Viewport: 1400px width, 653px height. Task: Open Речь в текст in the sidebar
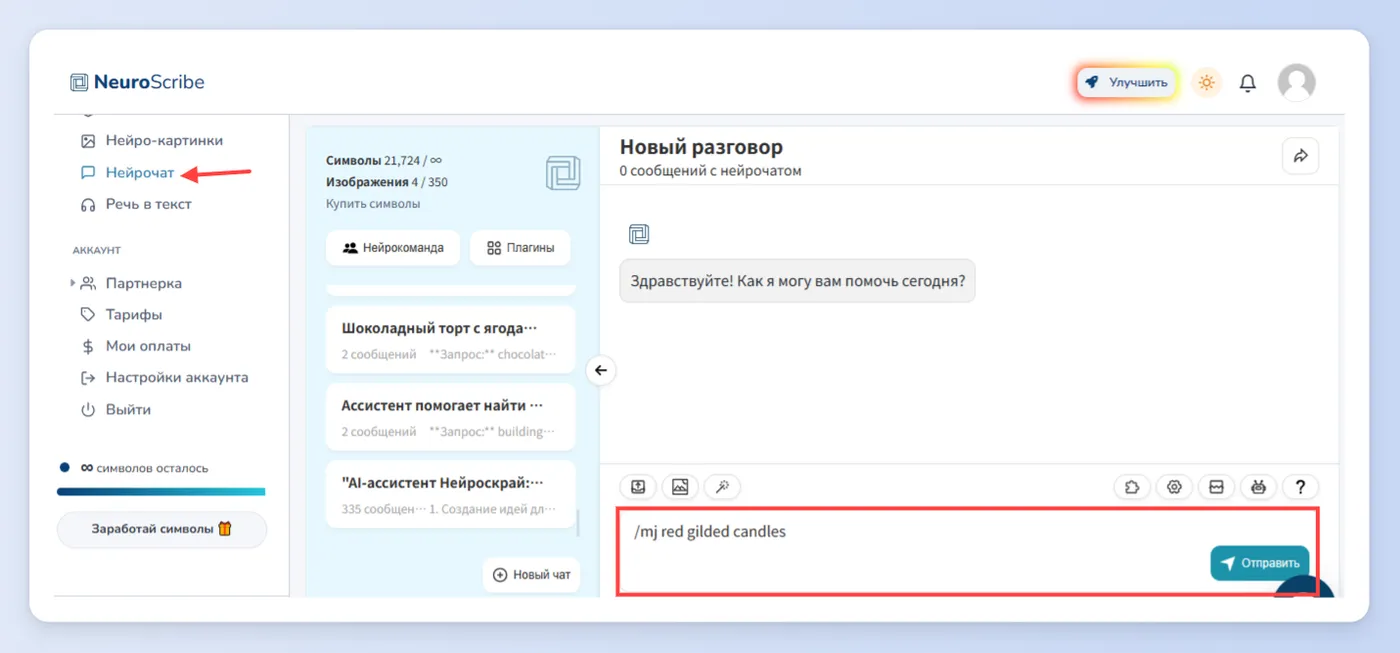[x=136, y=204]
